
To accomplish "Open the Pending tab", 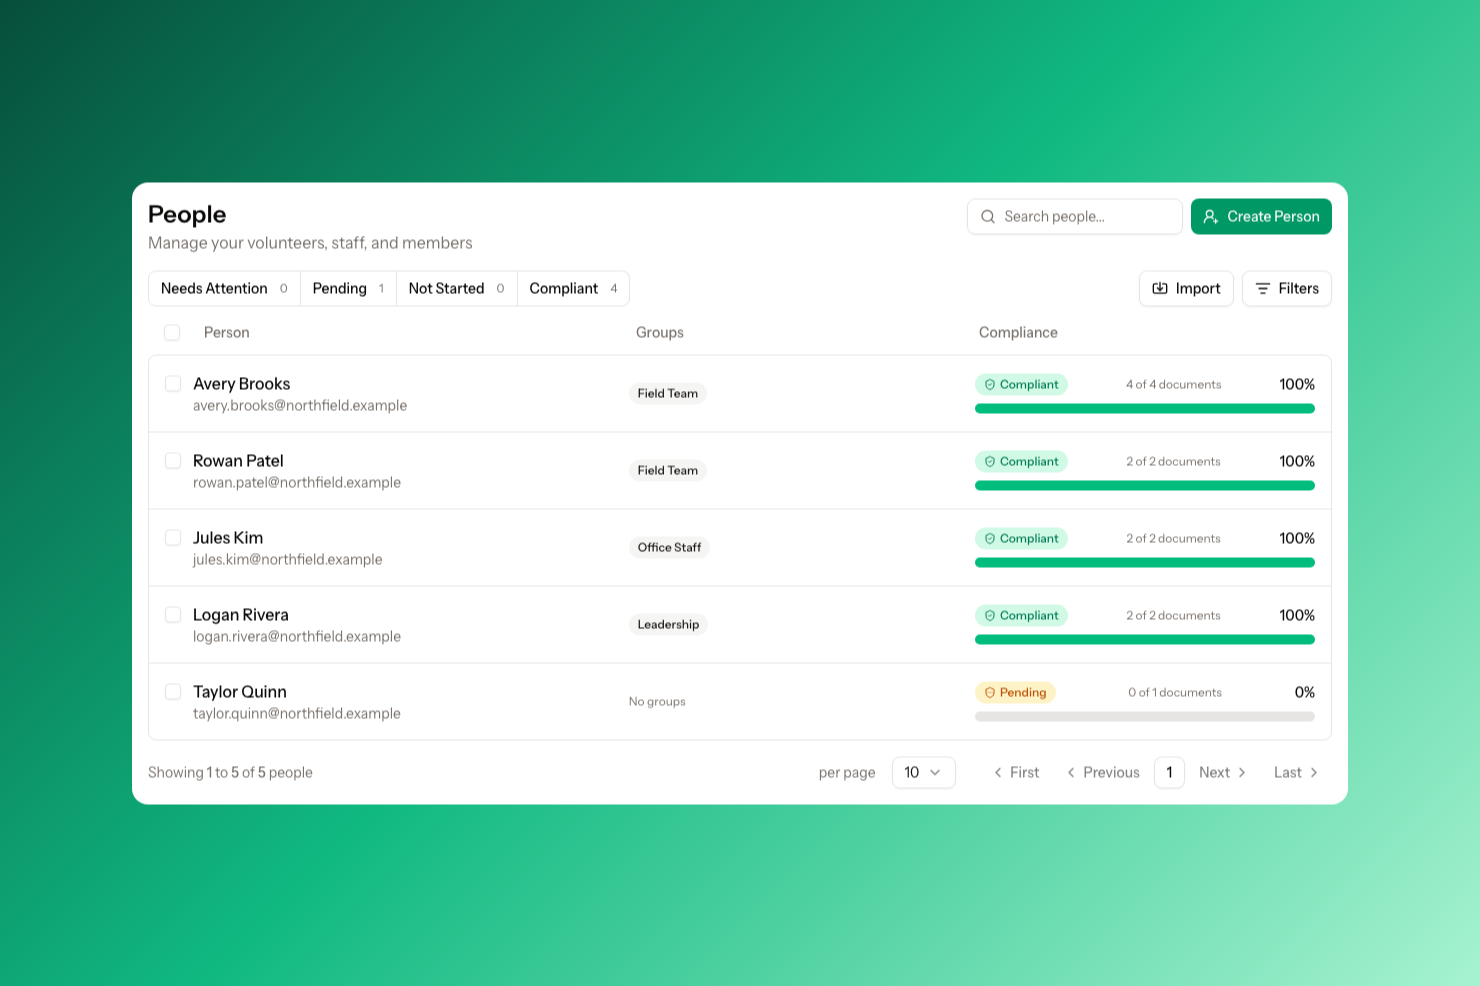I will [x=348, y=288].
